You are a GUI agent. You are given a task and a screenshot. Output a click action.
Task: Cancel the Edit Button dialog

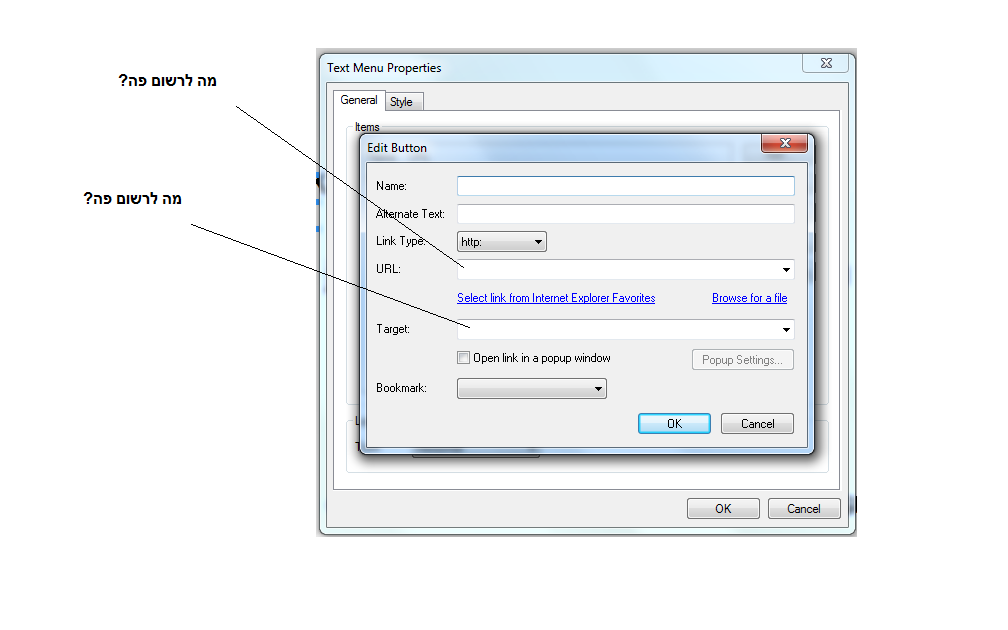757,424
